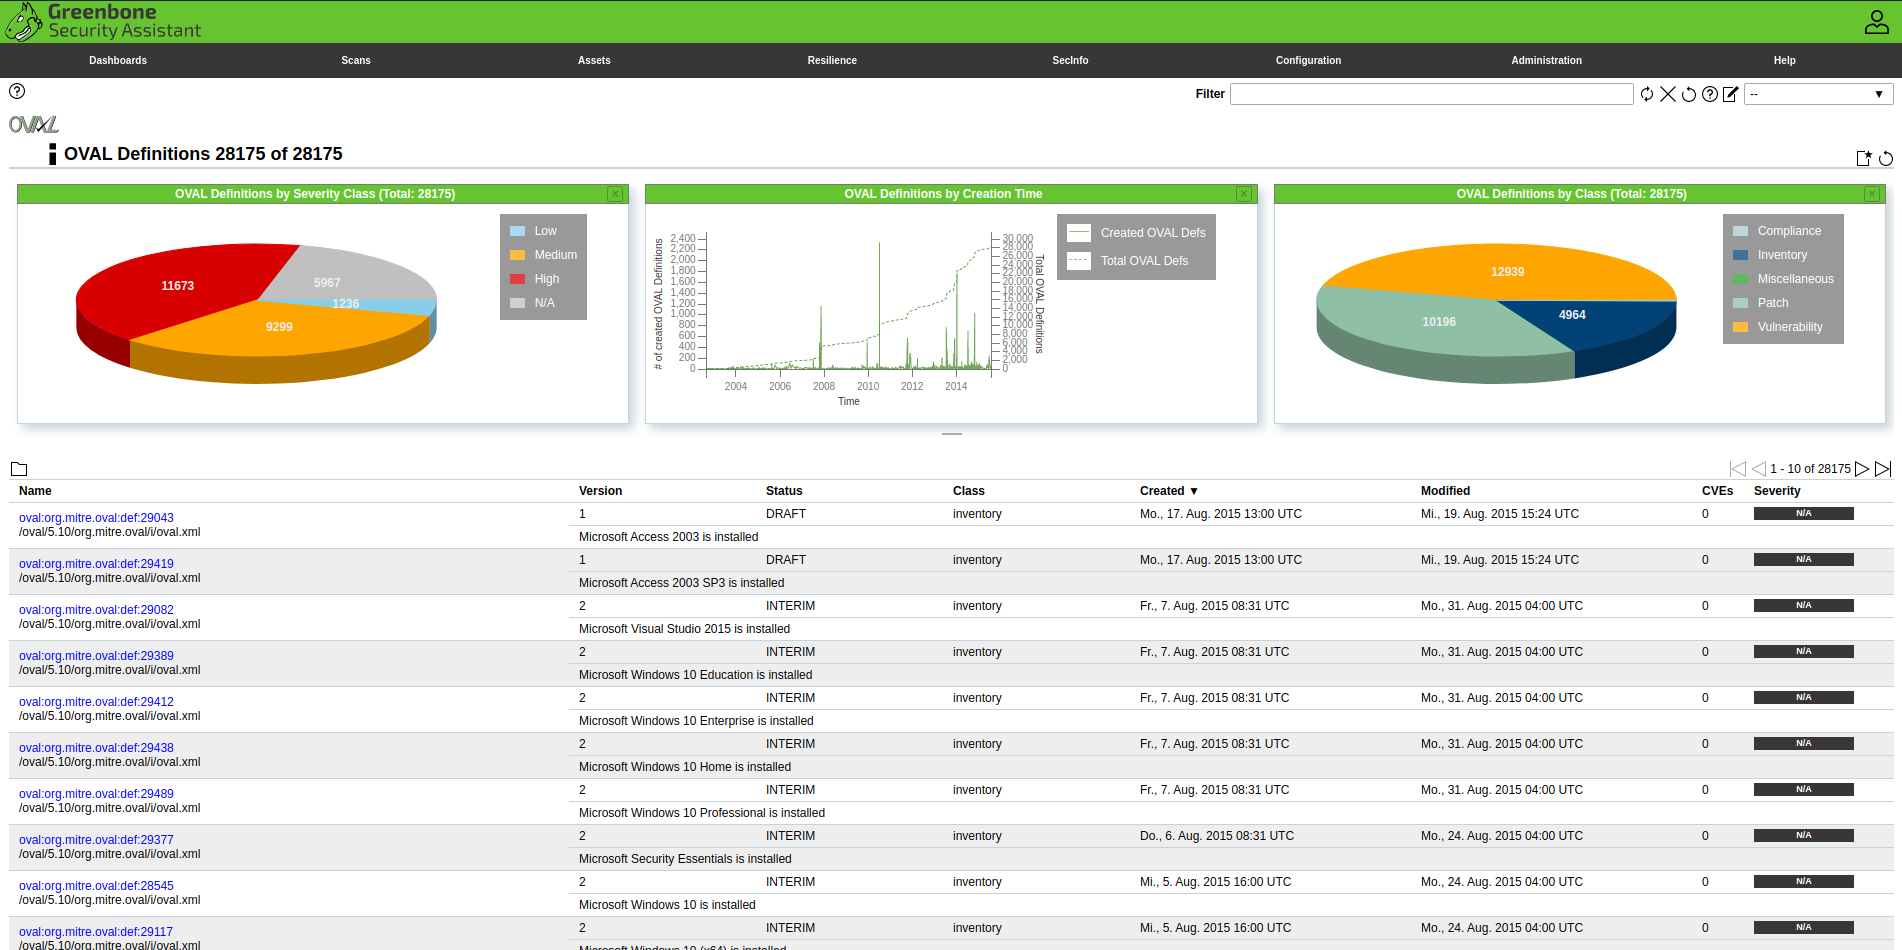Remove the filter with the X icon

point(1667,94)
